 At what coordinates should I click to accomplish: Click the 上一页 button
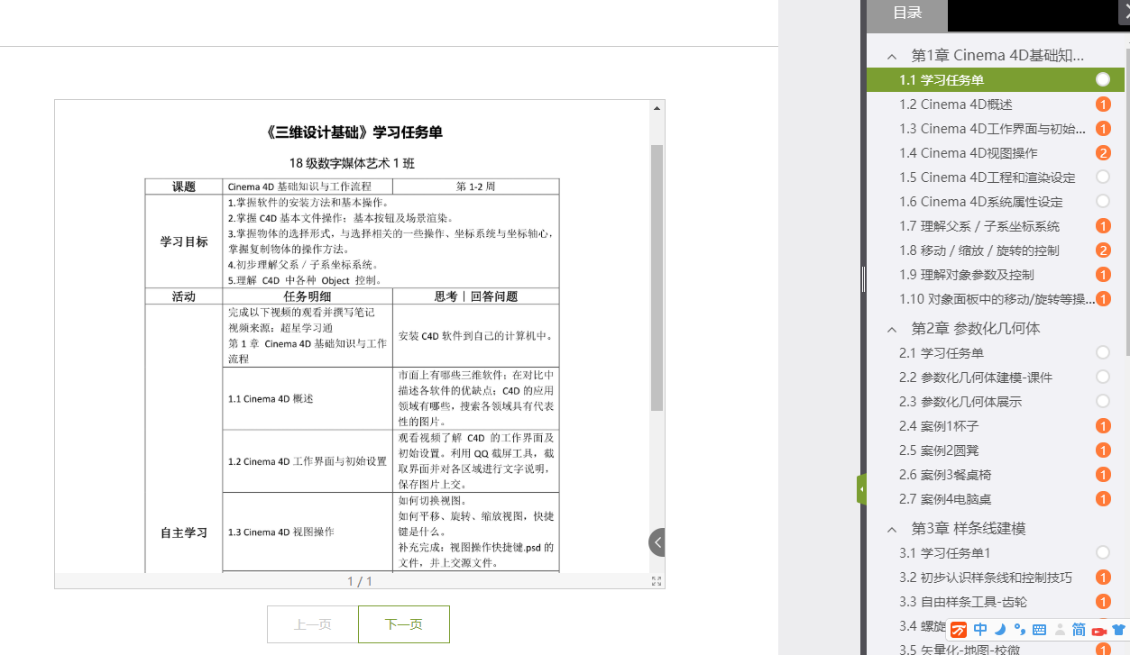tap(312, 624)
